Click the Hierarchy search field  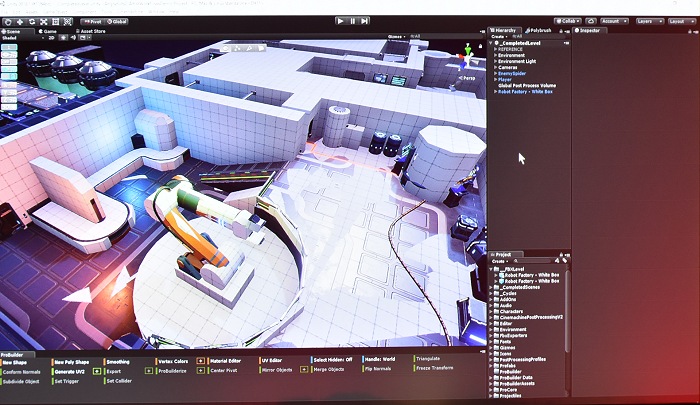tap(537, 37)
